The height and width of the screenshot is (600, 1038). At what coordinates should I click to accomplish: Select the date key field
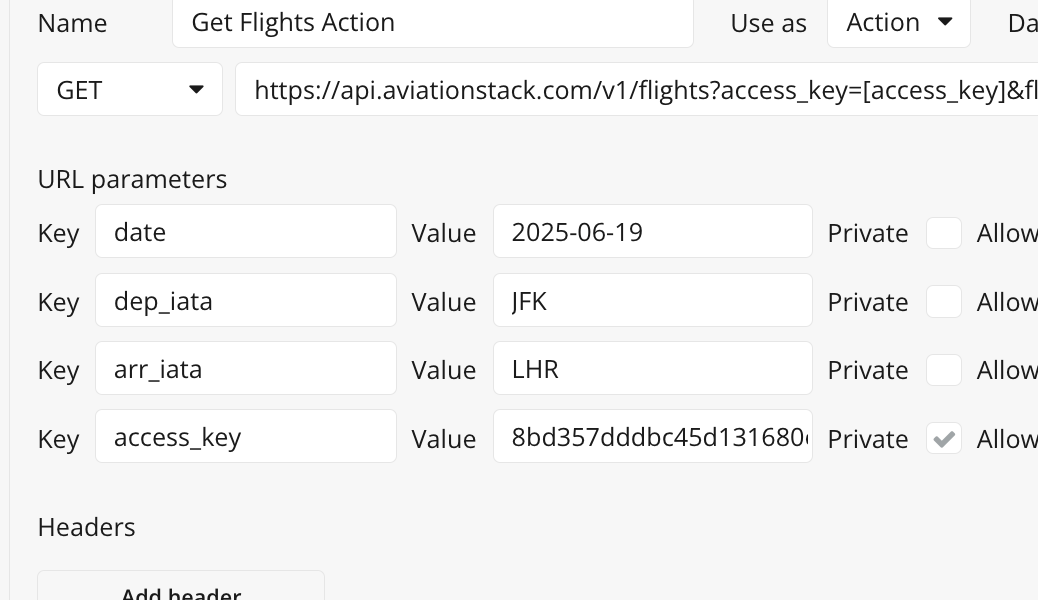[x=246, y=232]
